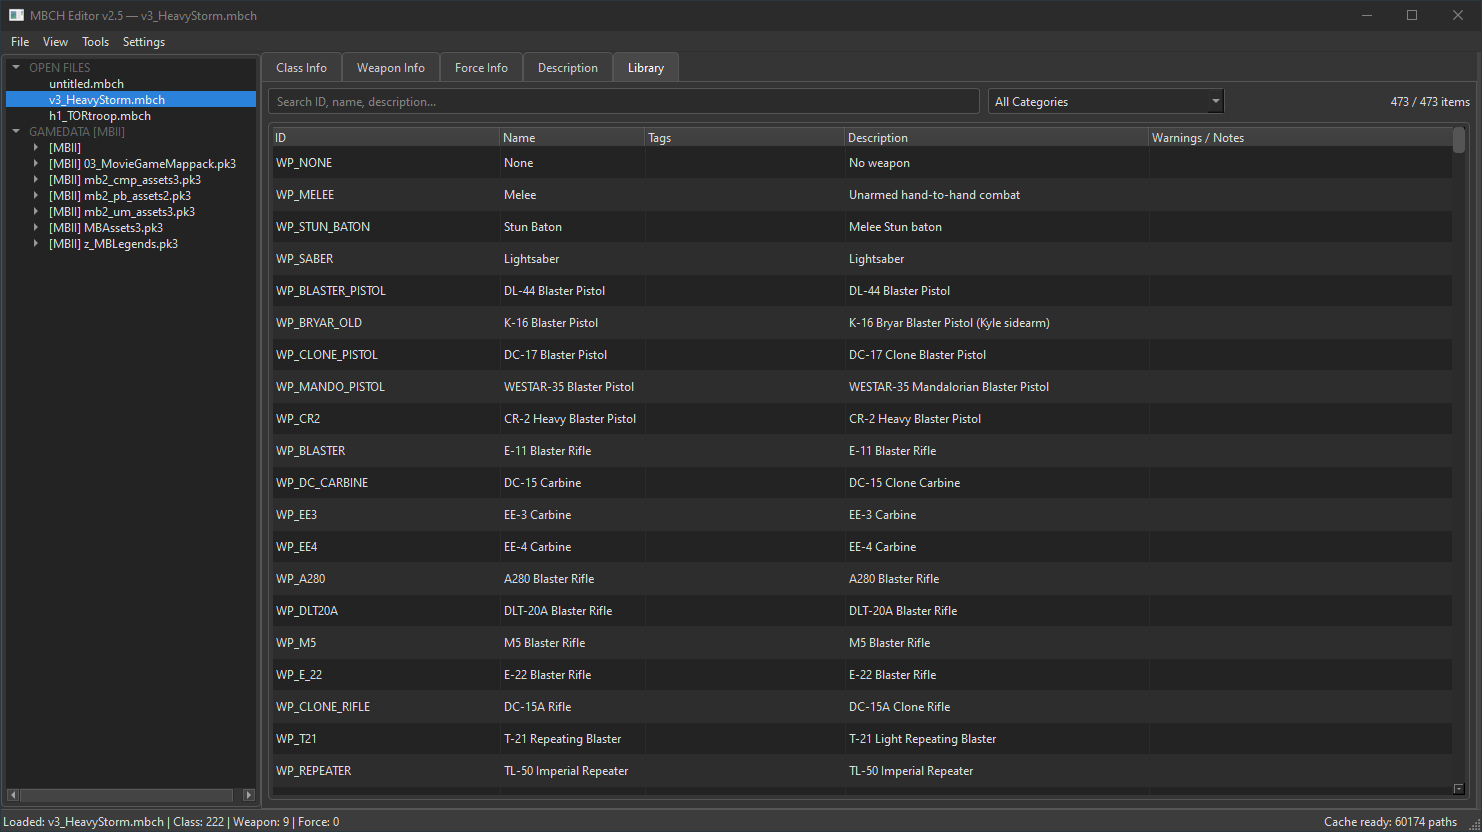Select h1_TORtroop.mbch in open files
This screenshot has height=832, width=1482.
(x=100, y=116)
